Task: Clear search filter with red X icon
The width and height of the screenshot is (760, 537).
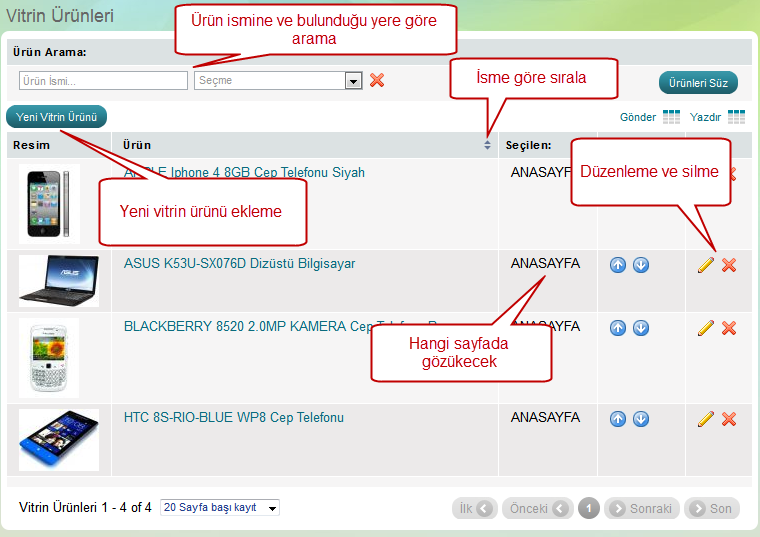Action: coord(377,80)
